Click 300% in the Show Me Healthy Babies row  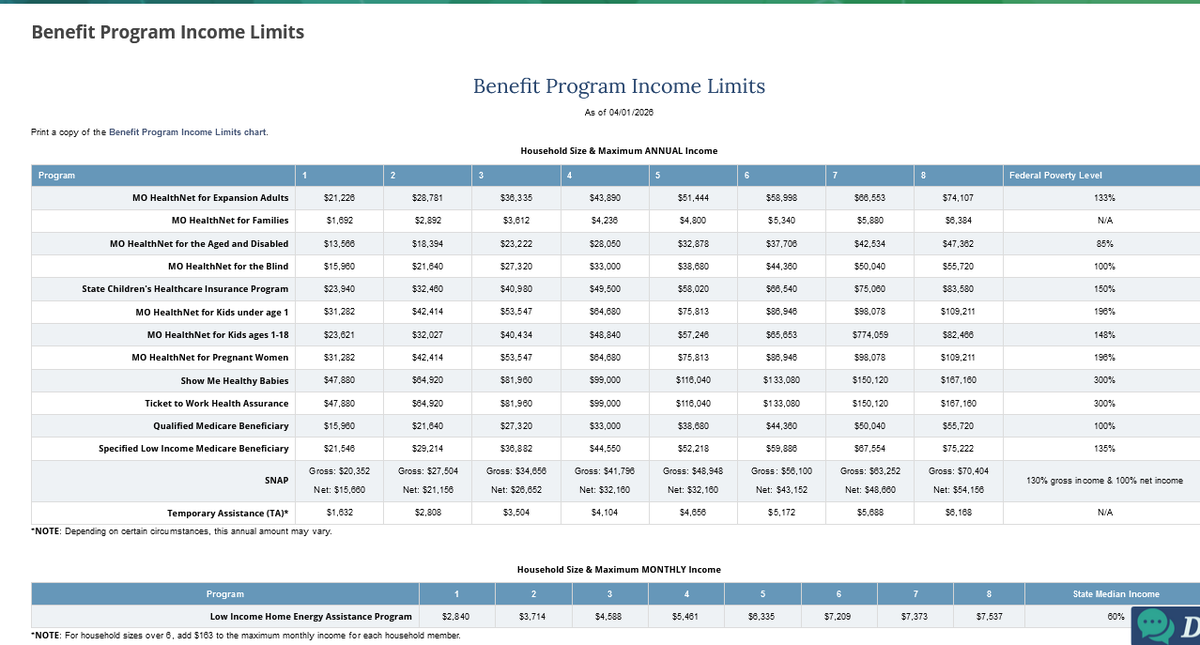[x=1105, y=380]
